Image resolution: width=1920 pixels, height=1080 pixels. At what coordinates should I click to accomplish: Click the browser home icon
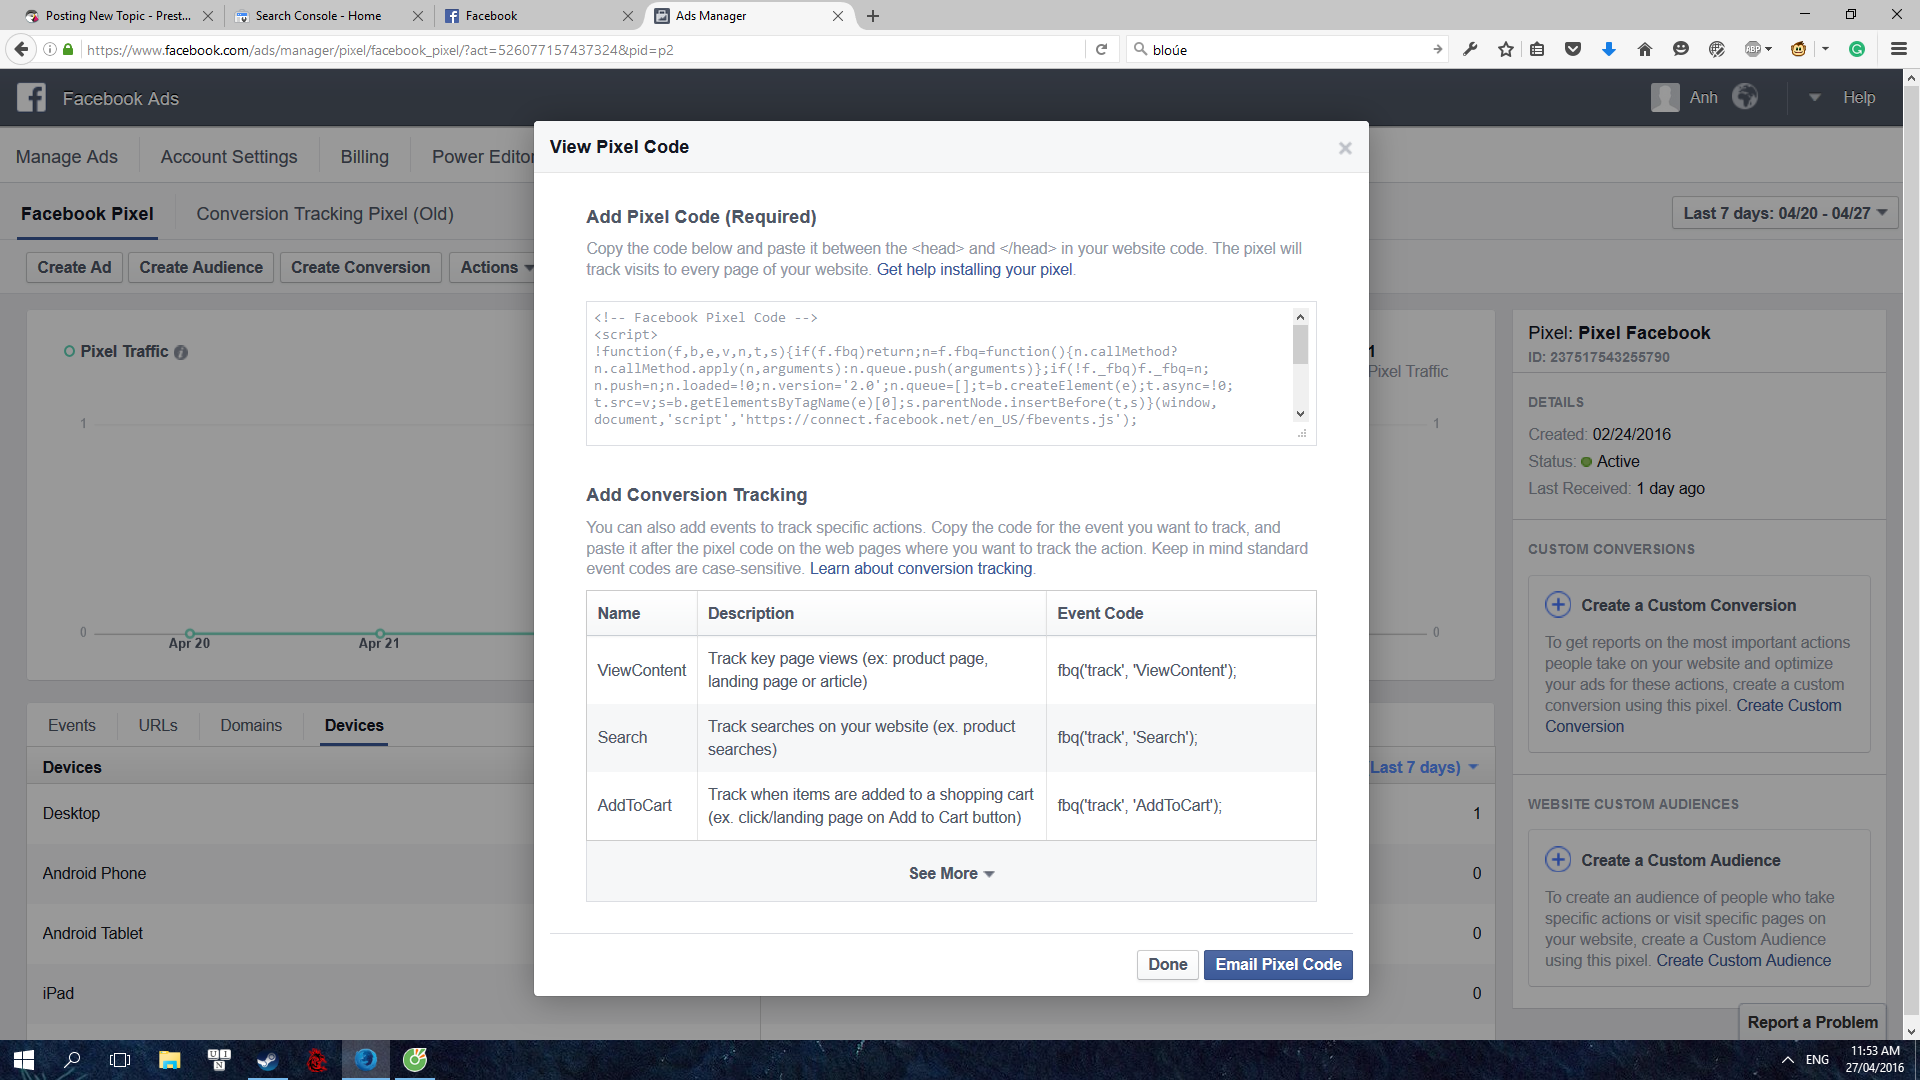(x=1644, y=49)
